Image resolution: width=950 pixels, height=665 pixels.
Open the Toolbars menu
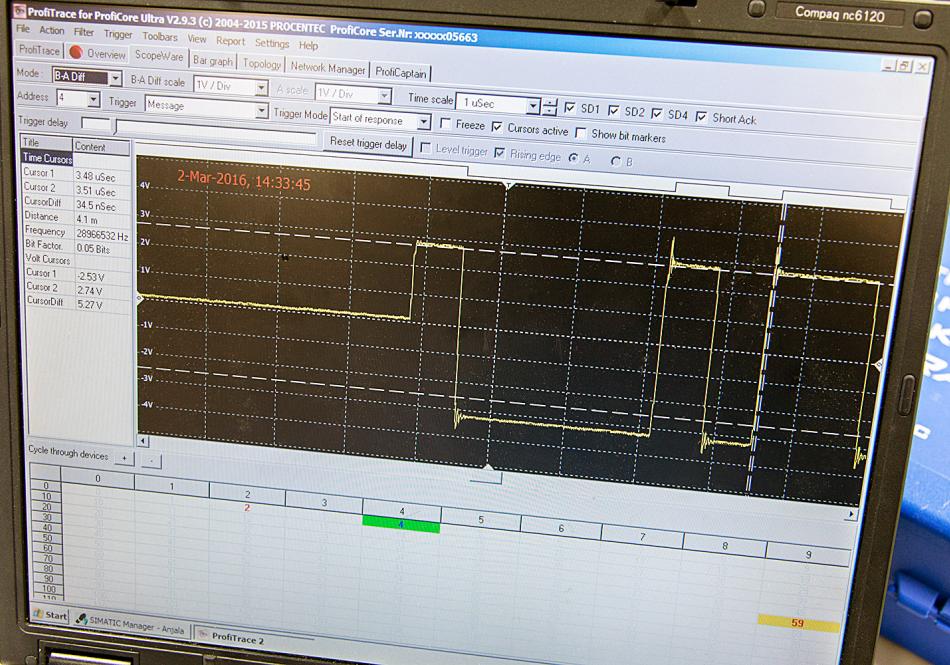point(160,37)
